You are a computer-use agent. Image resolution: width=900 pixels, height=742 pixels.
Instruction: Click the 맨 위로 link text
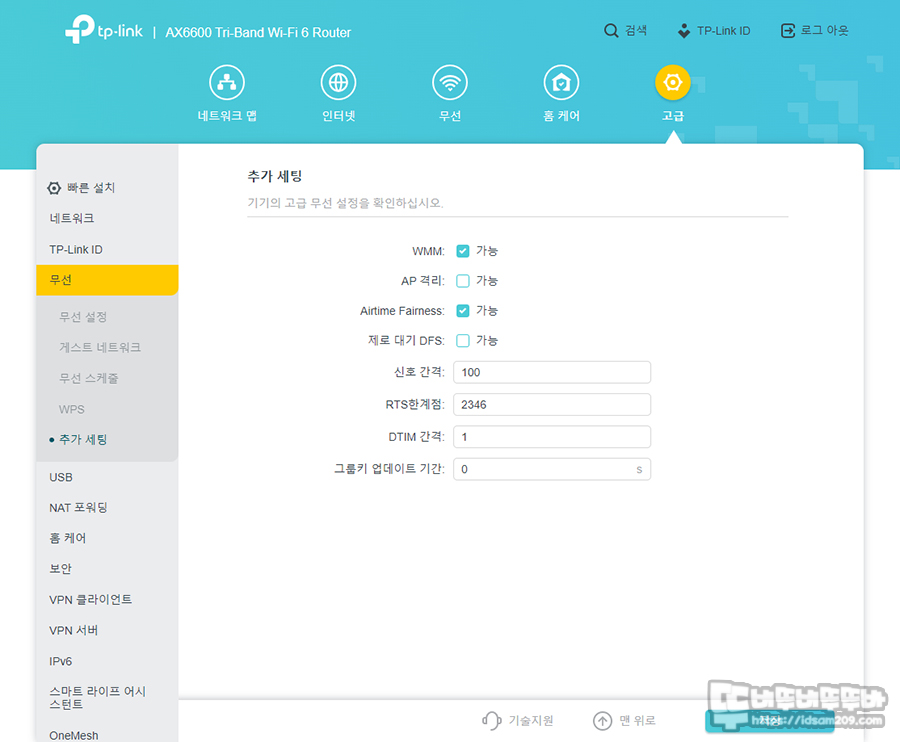click(x=637, y=720)
